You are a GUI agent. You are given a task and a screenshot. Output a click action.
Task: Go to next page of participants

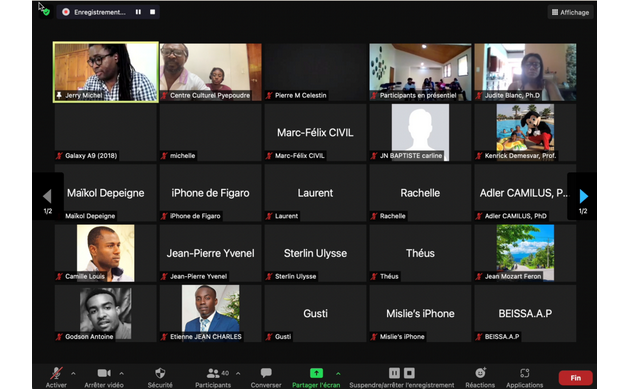pos(583,196)
